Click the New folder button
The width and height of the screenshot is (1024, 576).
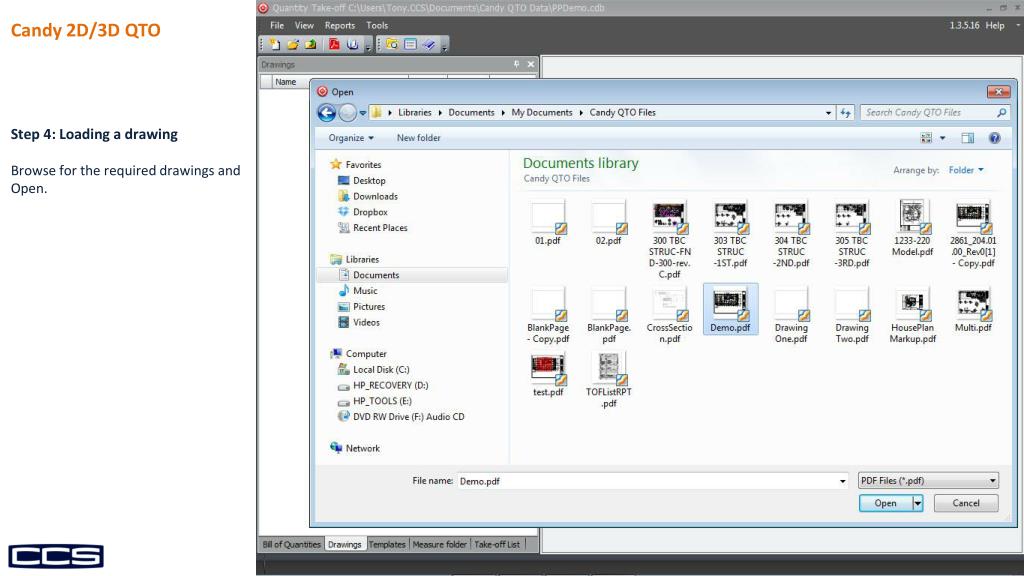[419, 138]
